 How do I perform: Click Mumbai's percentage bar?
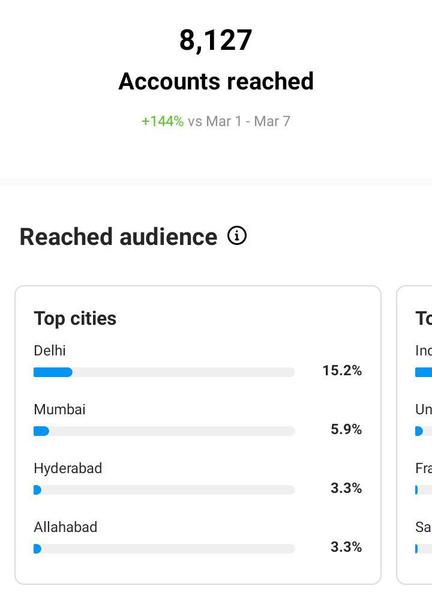(164, 431)
